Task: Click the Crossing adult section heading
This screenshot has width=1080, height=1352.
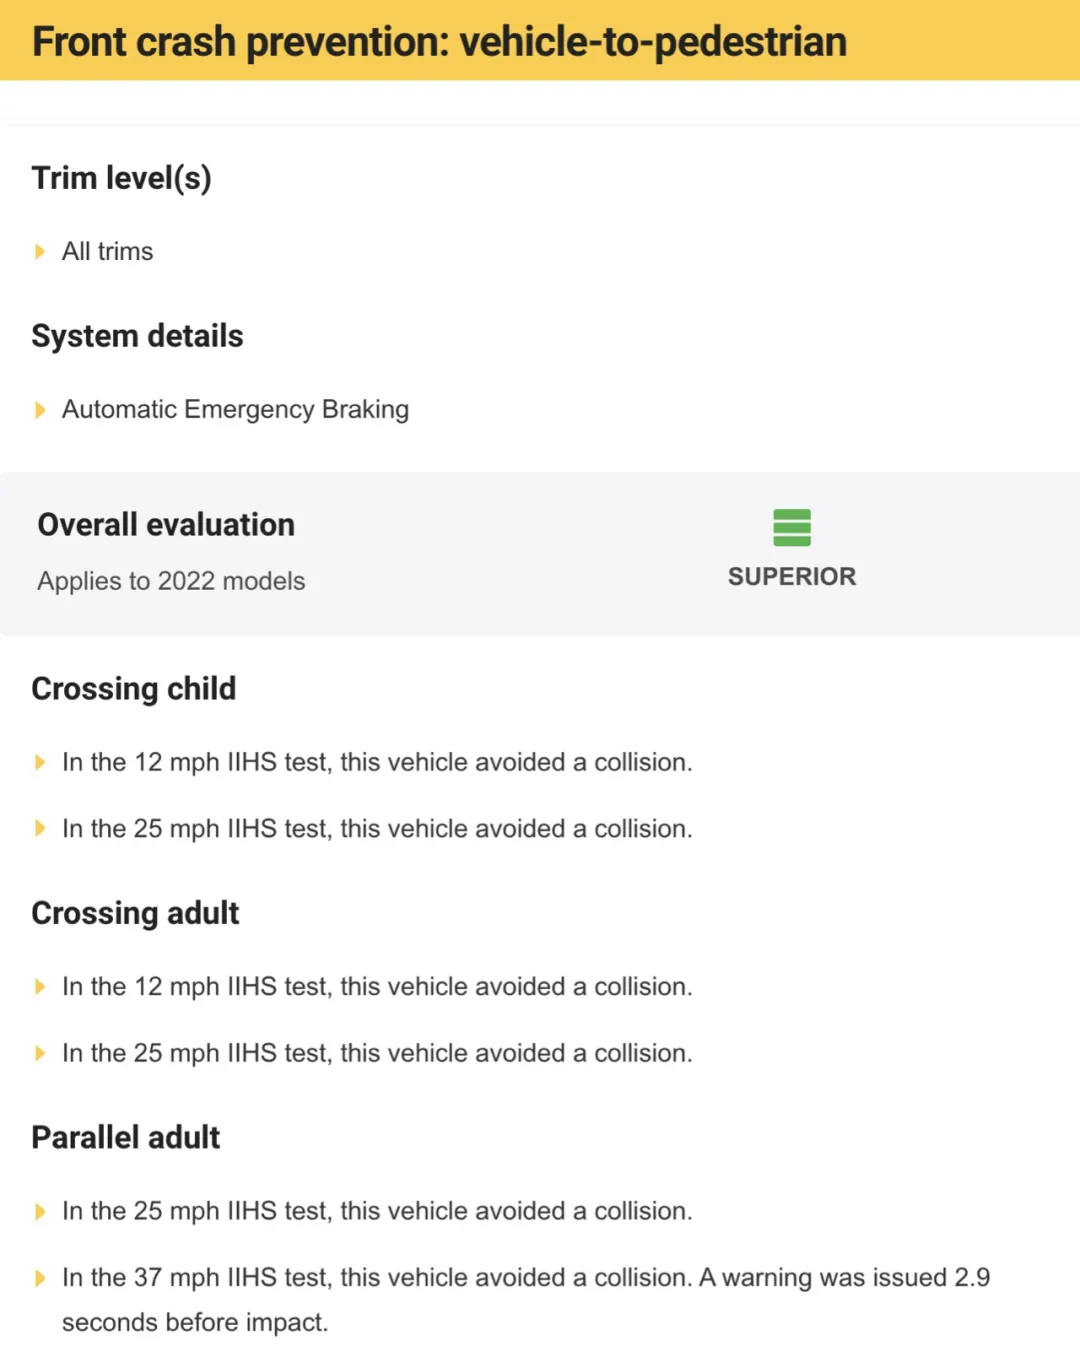Action: click(135, 913)
